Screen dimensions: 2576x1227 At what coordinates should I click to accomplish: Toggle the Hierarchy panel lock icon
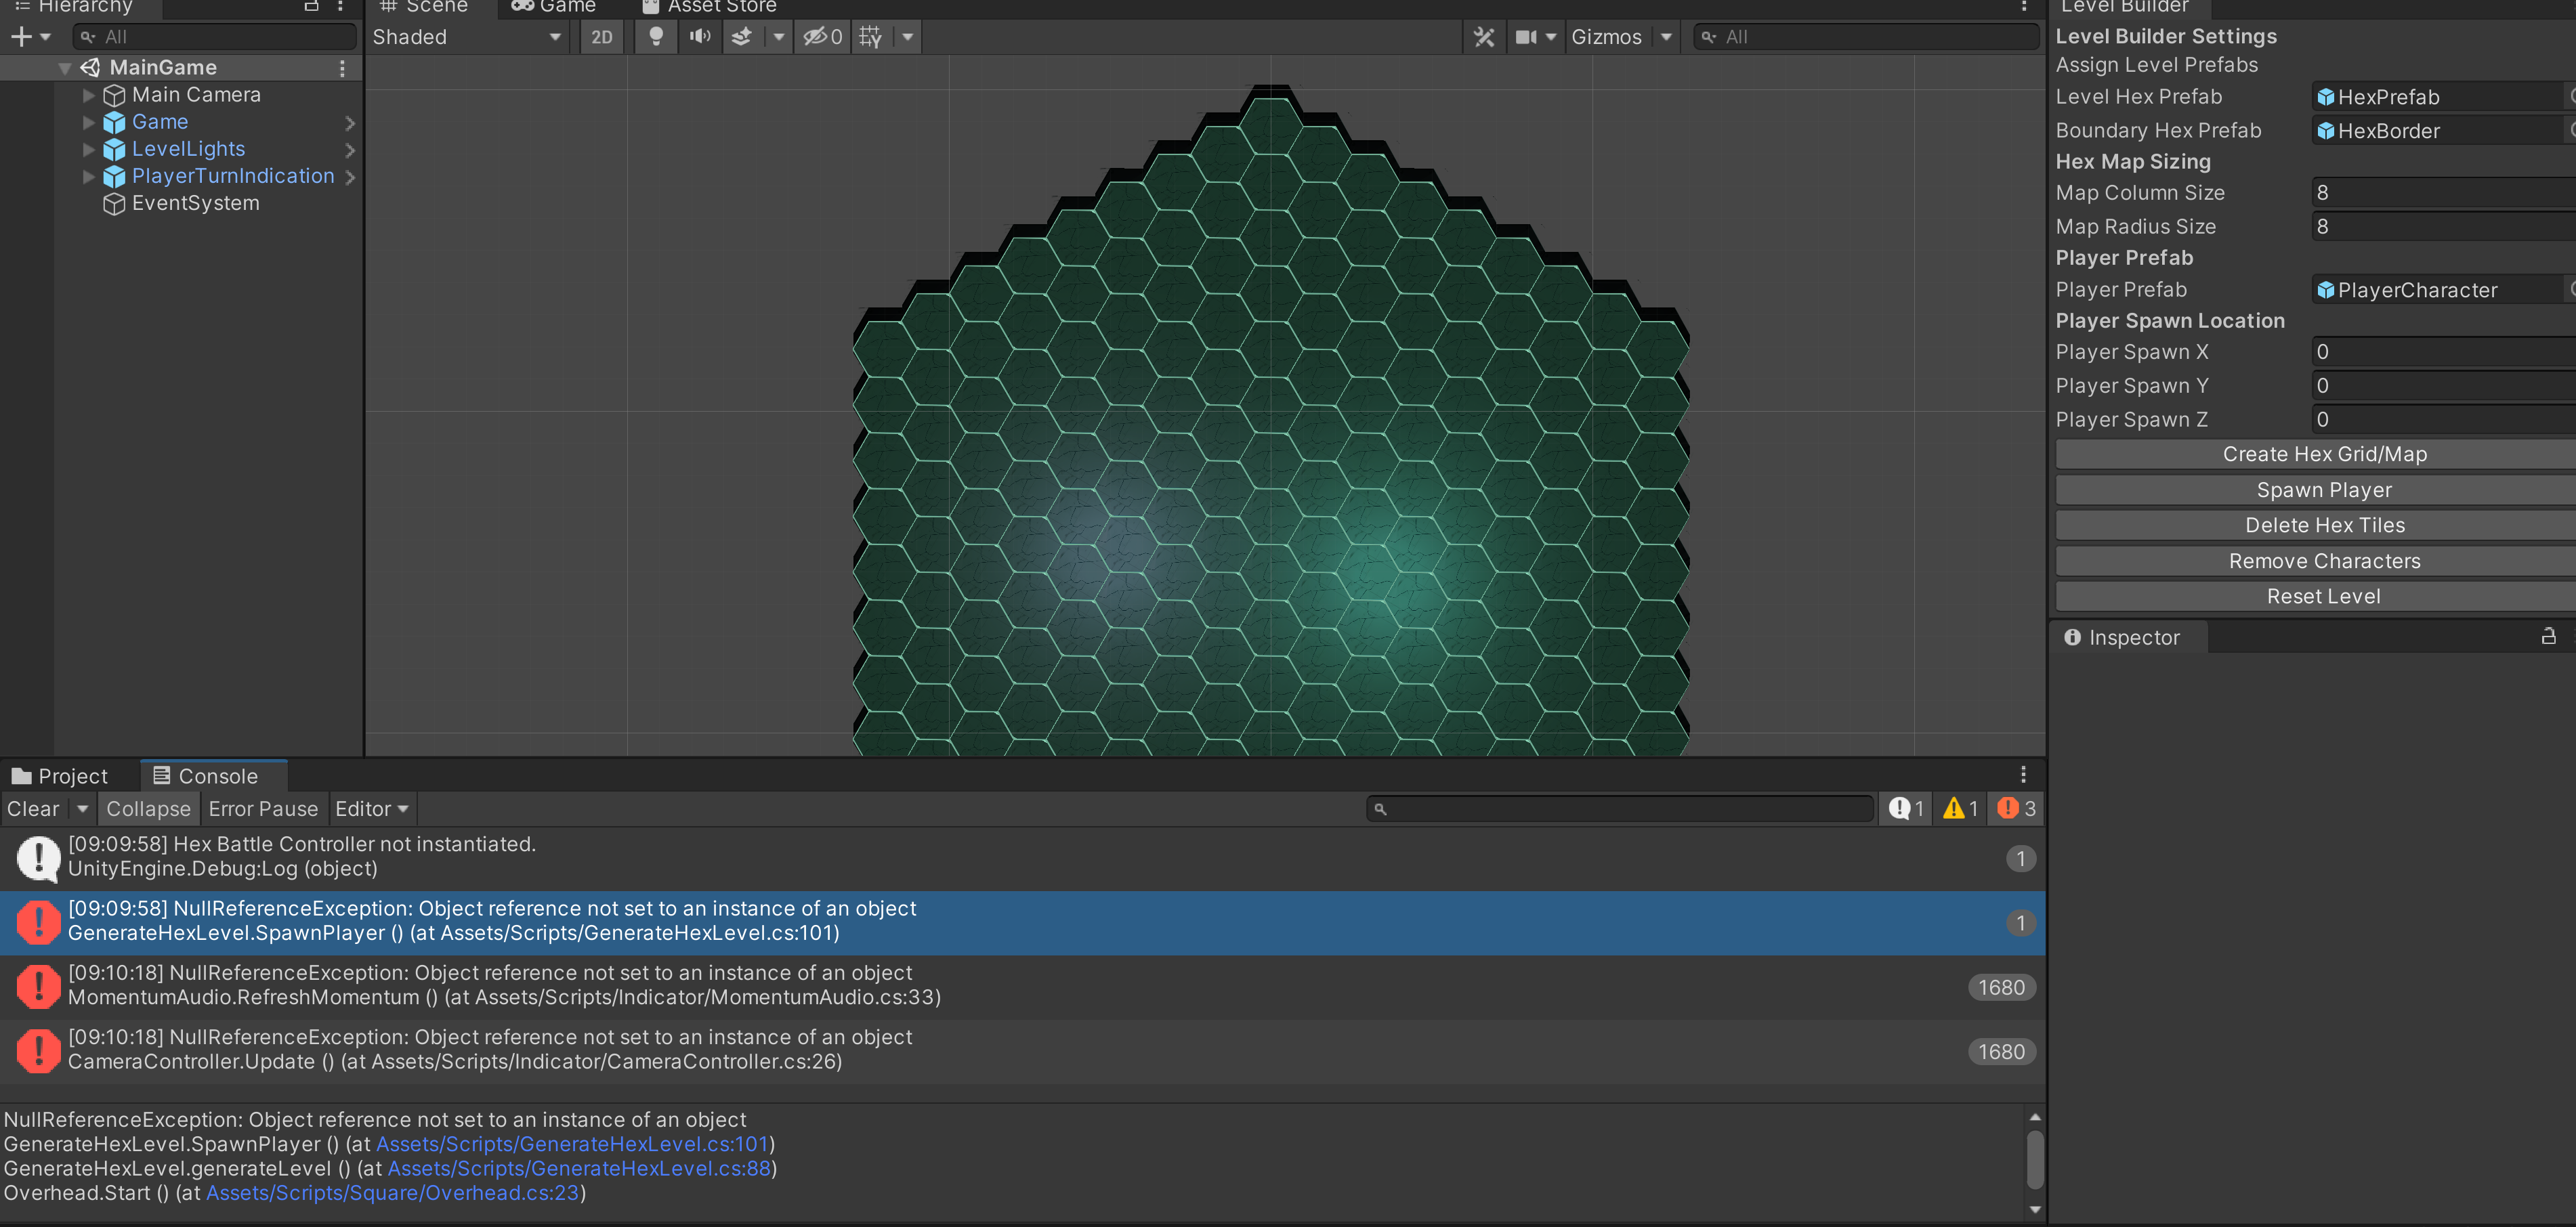coord(312,6)
